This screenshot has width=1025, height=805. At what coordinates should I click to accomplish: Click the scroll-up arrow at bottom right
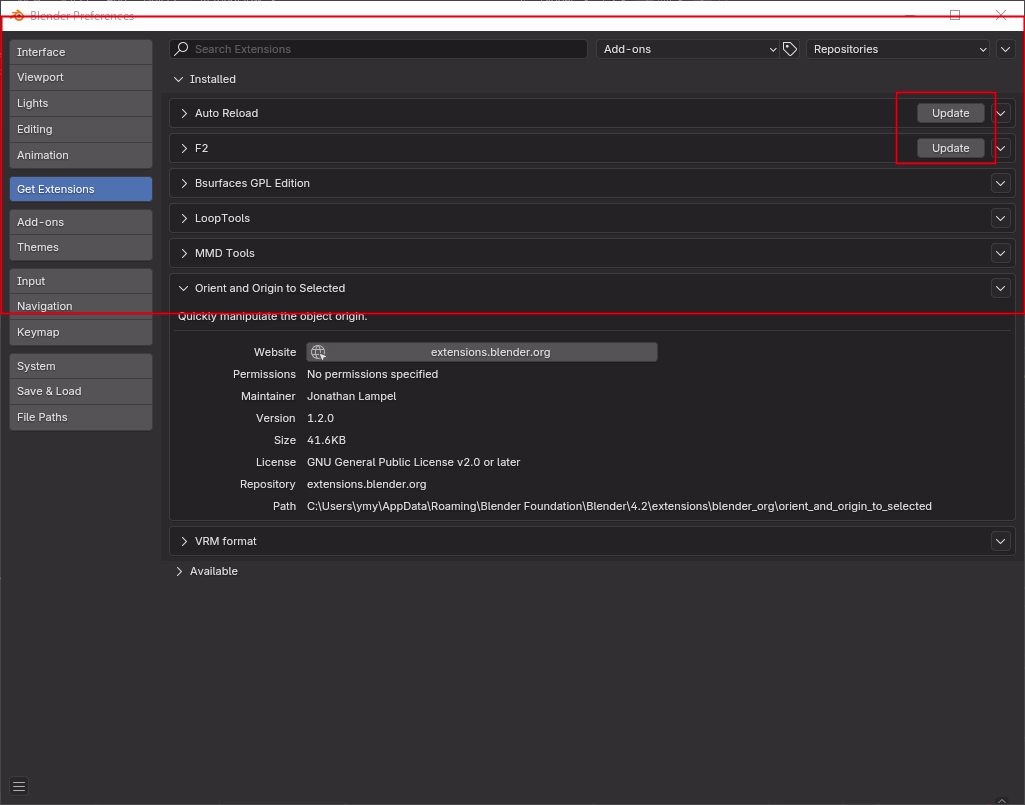pos(1002,800)
